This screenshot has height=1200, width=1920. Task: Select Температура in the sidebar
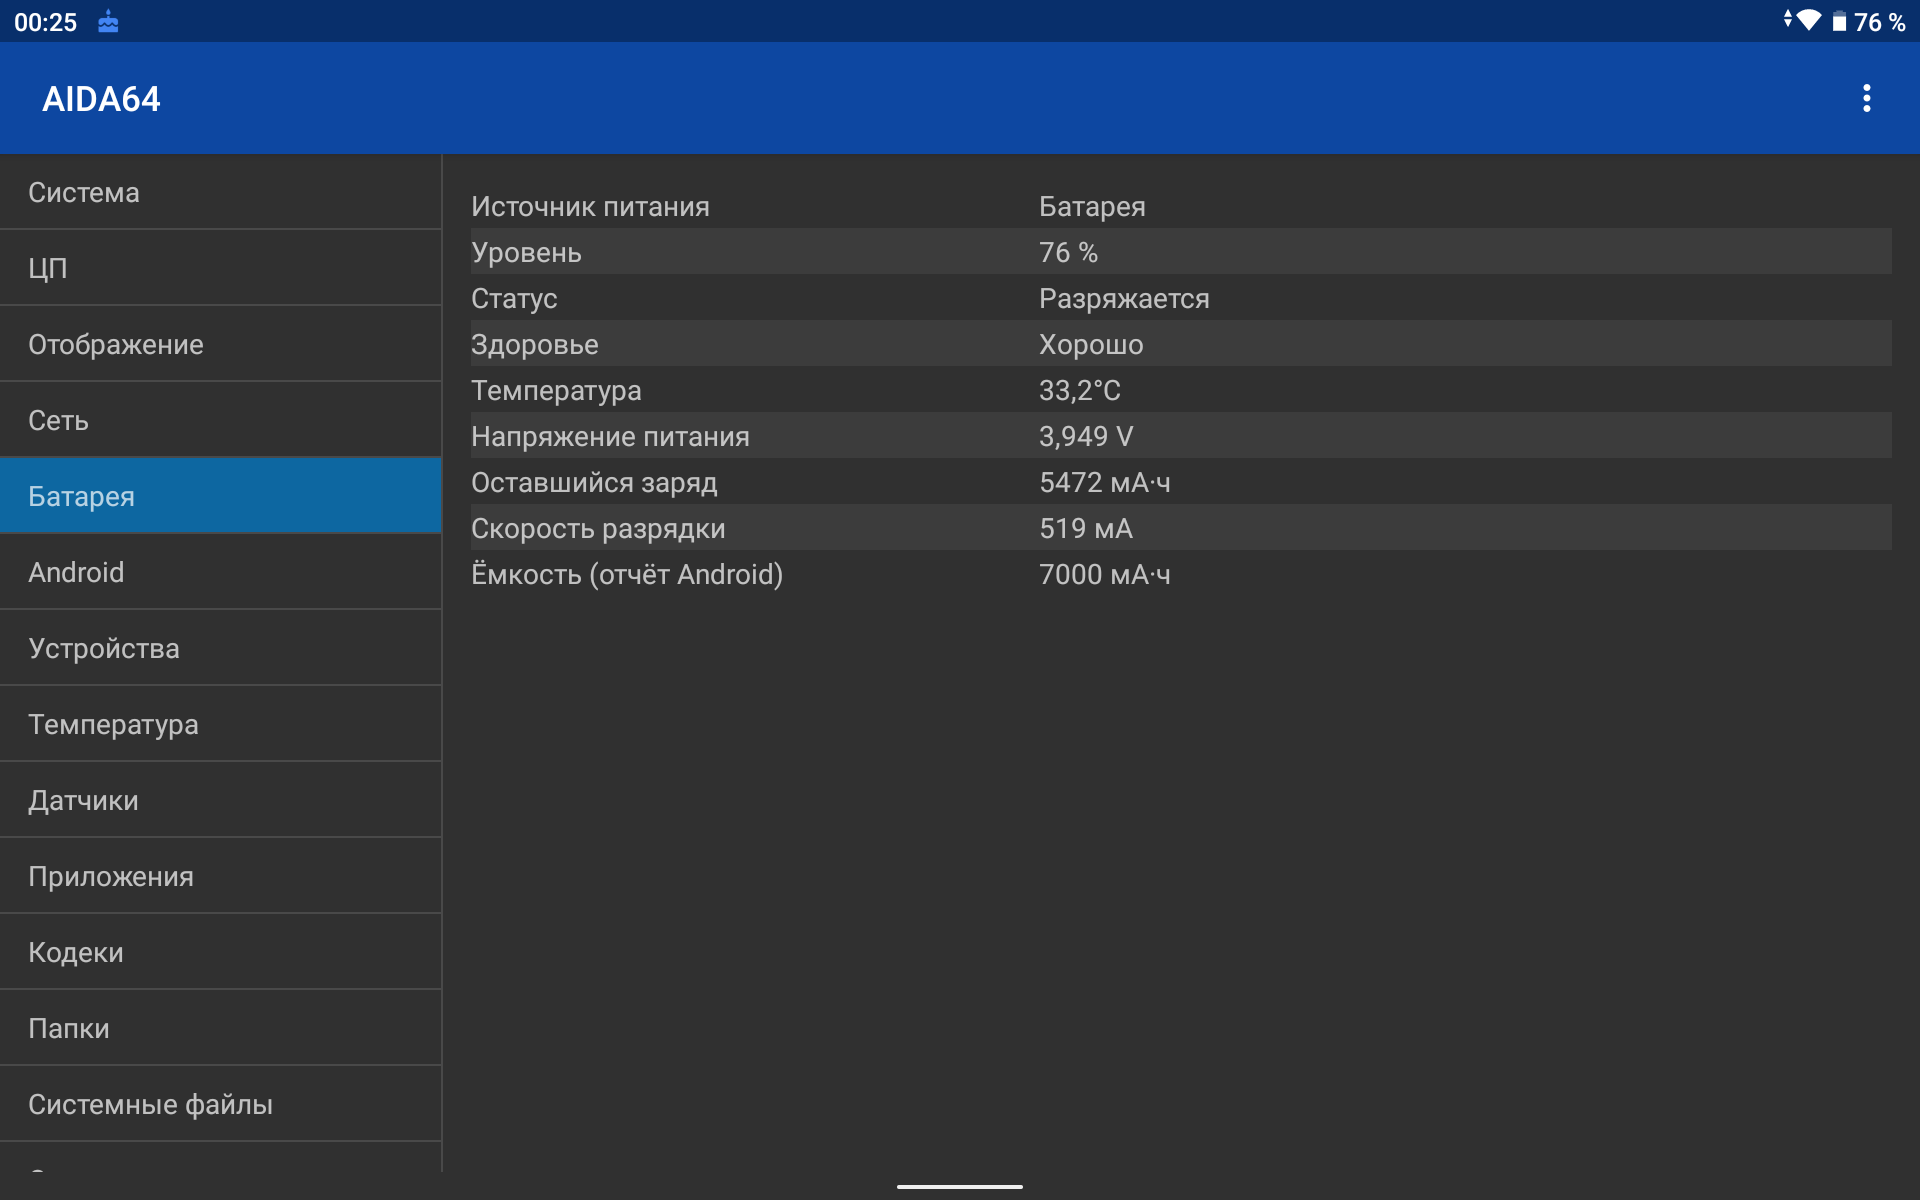[x=220, y=724]
